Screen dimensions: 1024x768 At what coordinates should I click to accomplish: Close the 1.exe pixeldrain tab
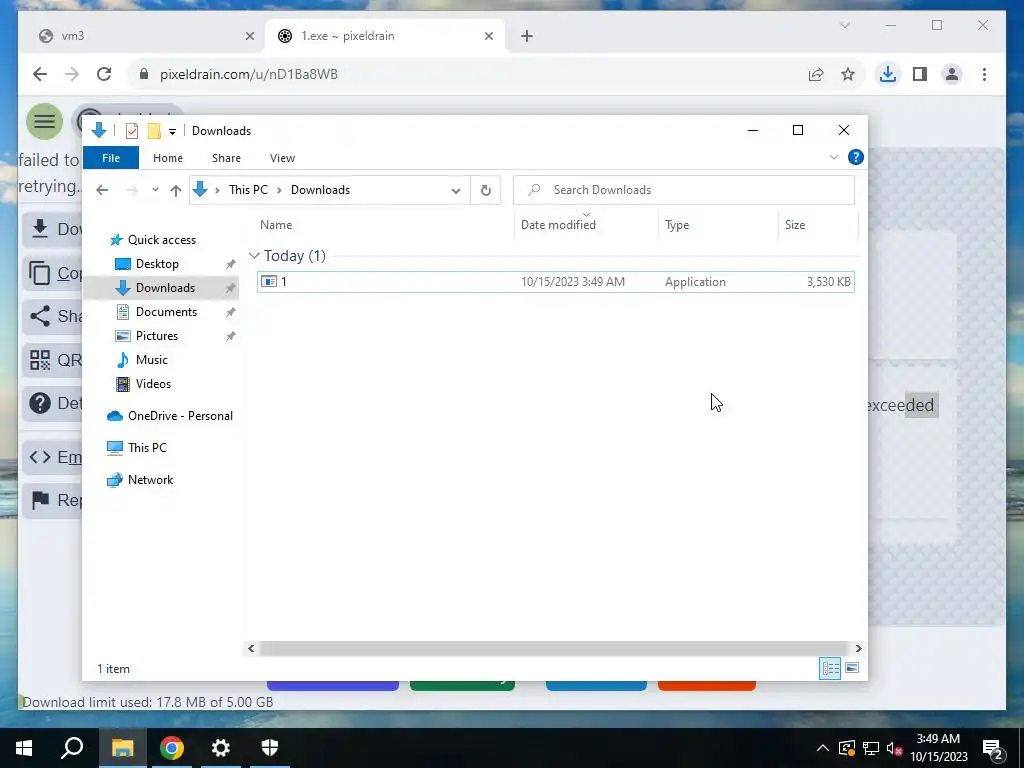tap(488, 36)
